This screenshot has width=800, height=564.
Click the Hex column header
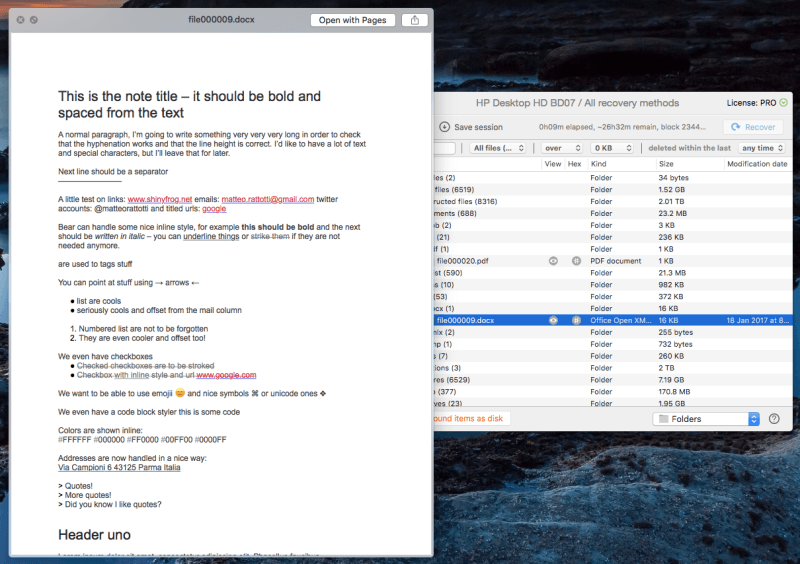574,164
